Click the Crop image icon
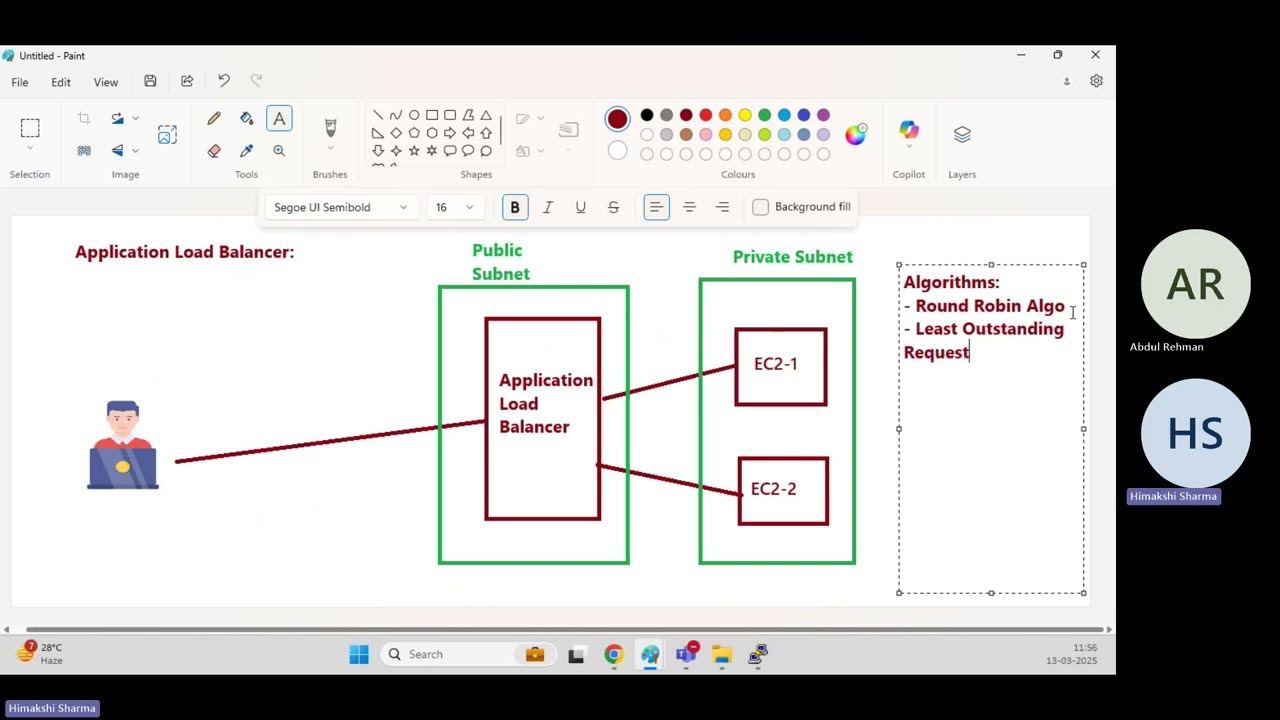This screenshot has width=1280, height=720. 84,119
